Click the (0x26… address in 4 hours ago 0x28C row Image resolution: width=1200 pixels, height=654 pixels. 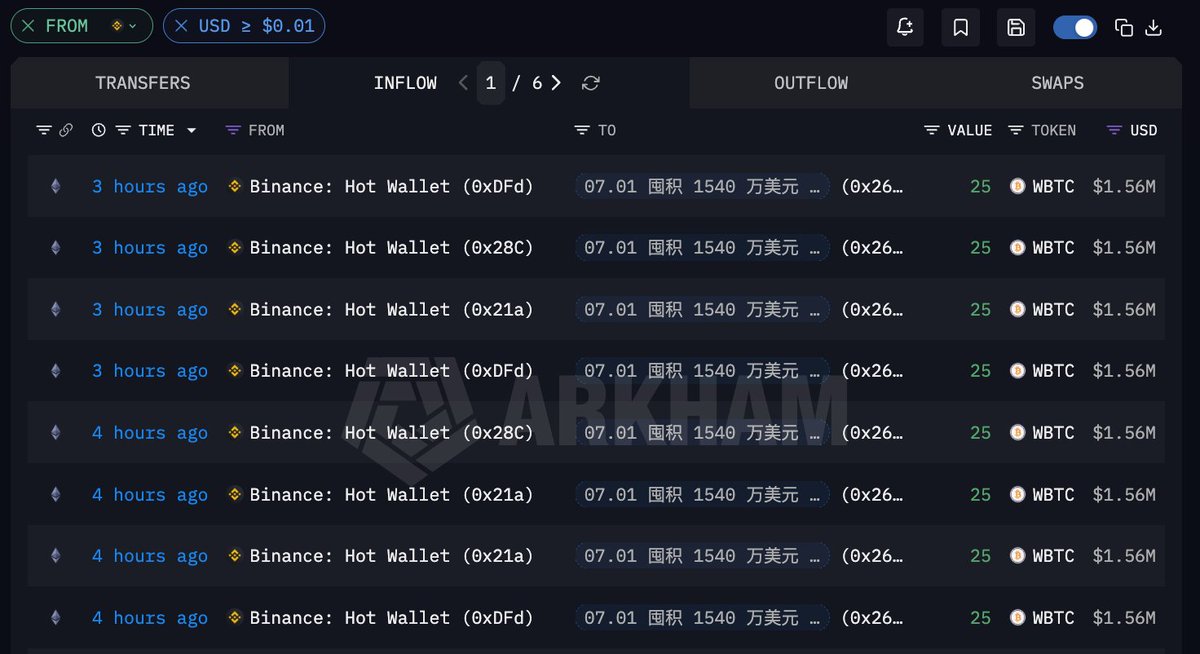[x=872, y=433]
